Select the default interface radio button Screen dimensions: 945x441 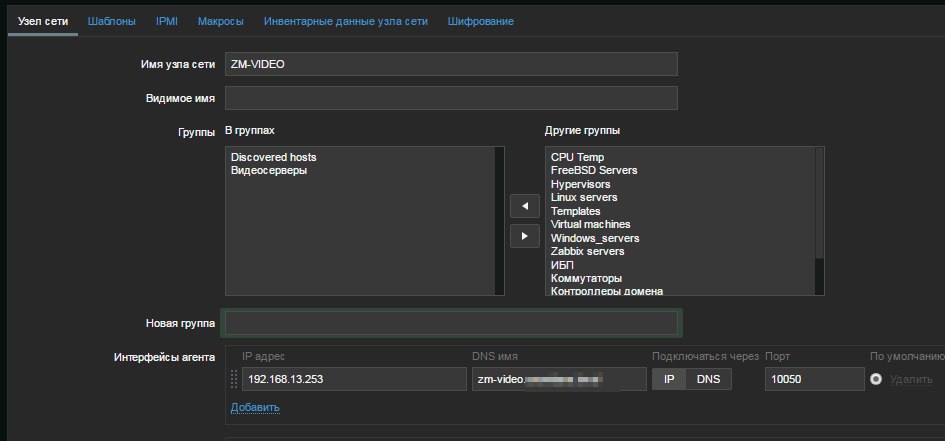(876, 380)
